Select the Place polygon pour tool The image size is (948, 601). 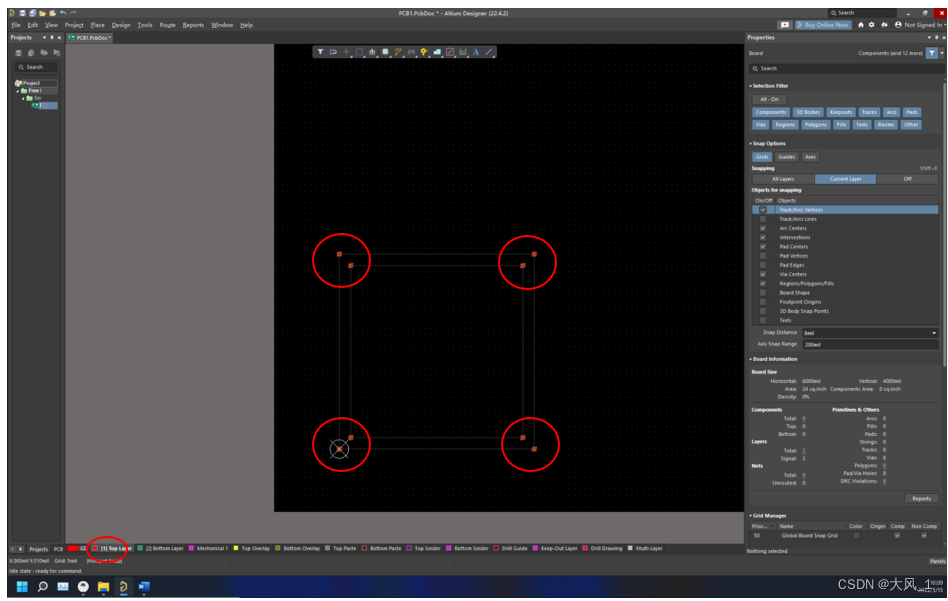437,52
